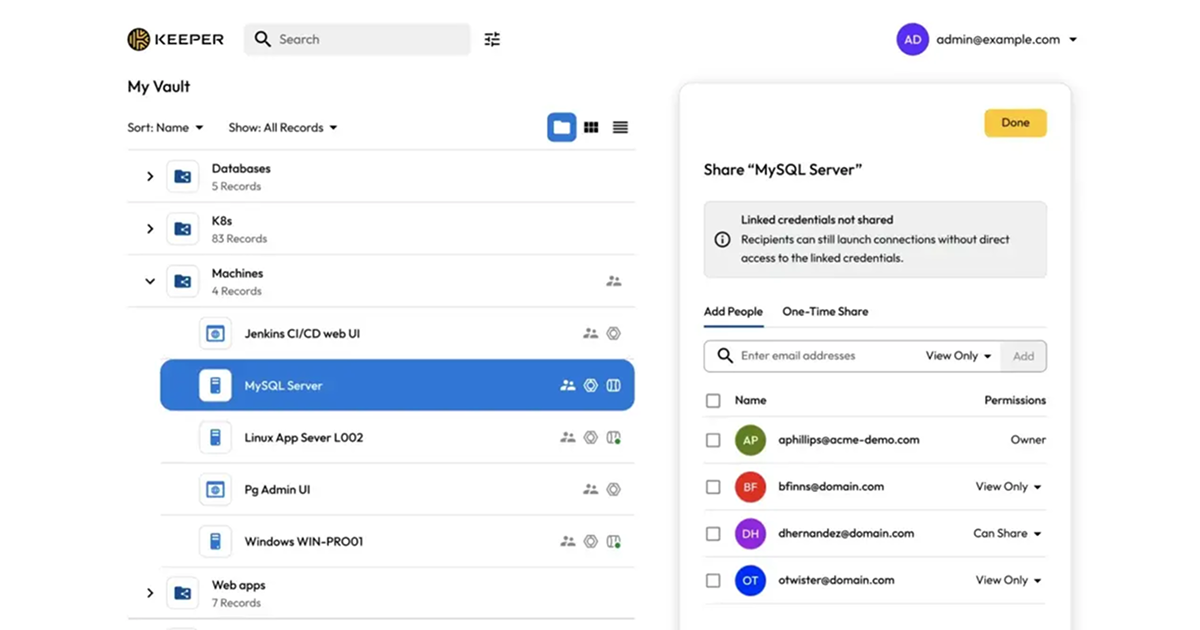This screenshot has height=630, width=1200.
Task: Open the search filter options icon
Action: tap(492, 39)
